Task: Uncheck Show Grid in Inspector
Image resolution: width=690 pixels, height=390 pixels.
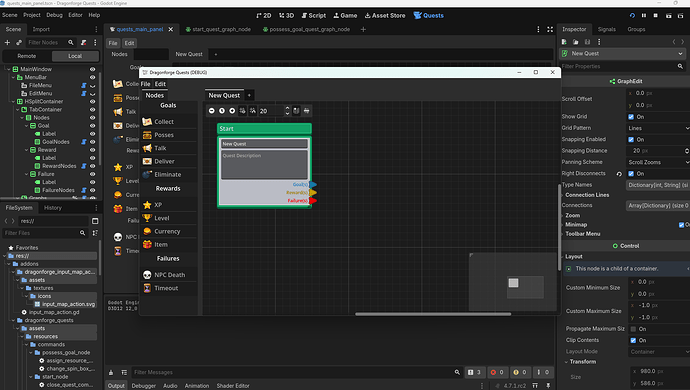Action: click(x=631, y=117)
